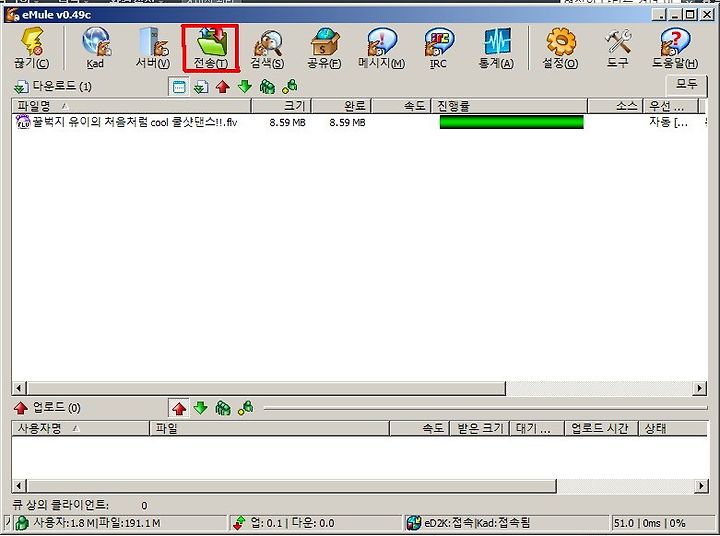Sort uploads by 대기 column header
Image resolution: width=720 pixels, height=536 pixels.
click(x=537, y=429)
